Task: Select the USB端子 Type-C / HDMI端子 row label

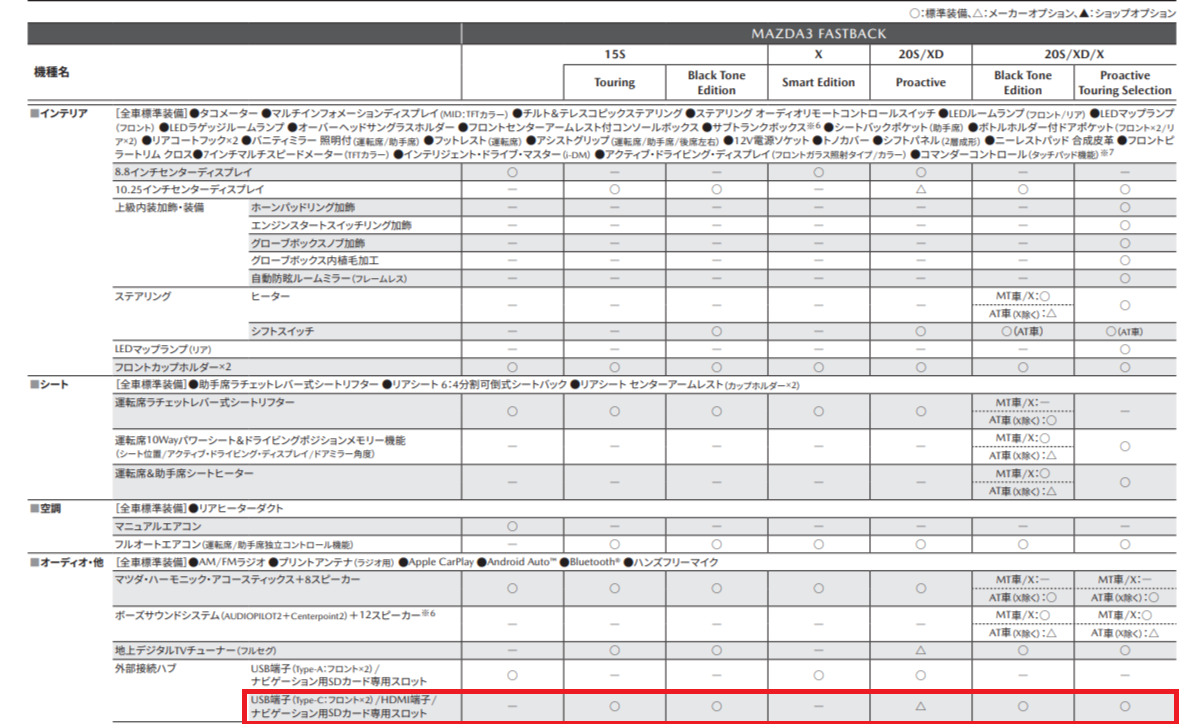Action: [x=344, y=706]
